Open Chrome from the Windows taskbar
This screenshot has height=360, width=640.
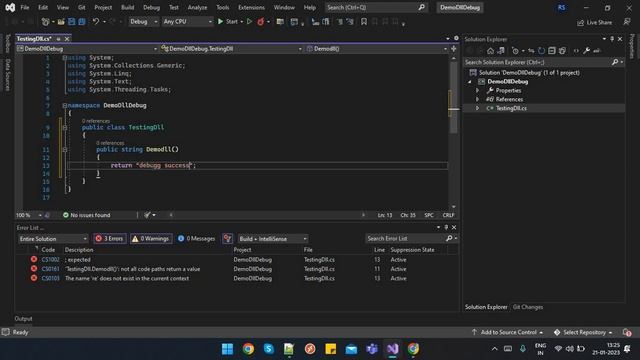[x=248, y=349]
